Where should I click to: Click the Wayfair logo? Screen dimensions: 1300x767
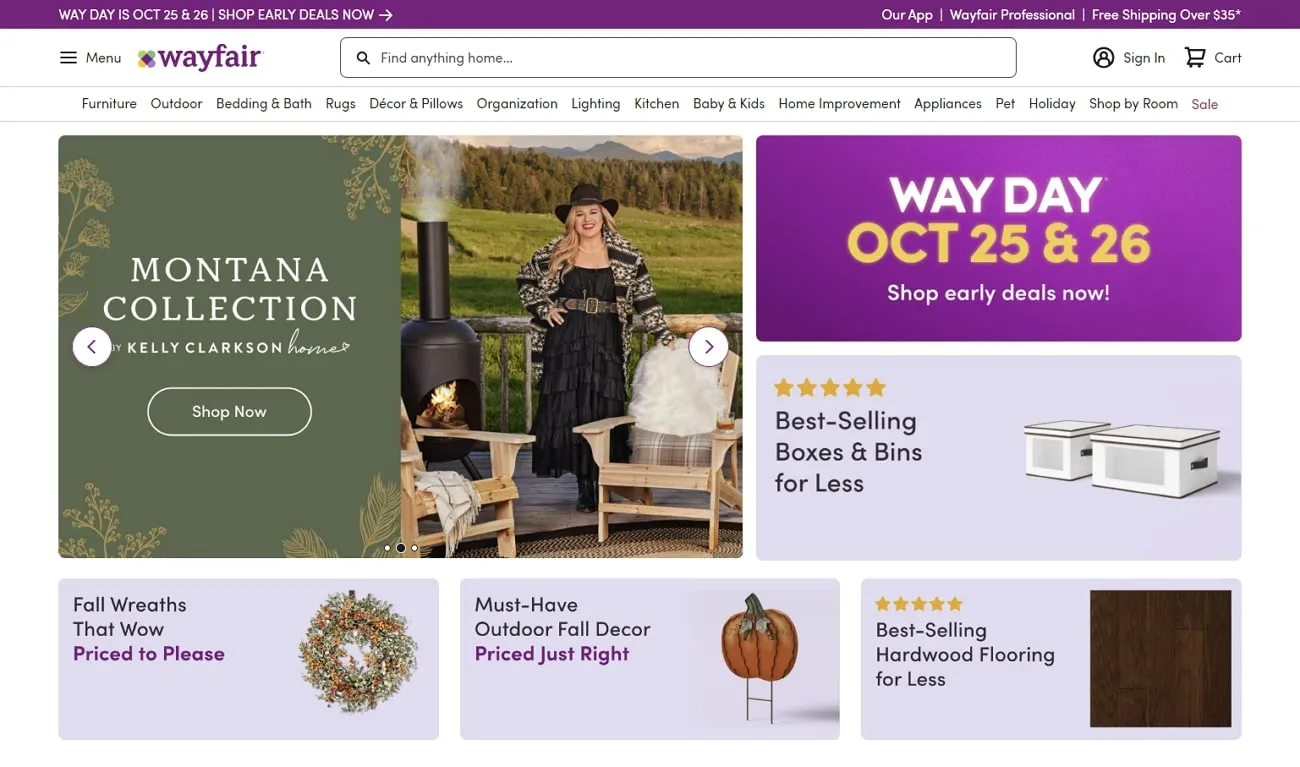(x=199, y=57)
